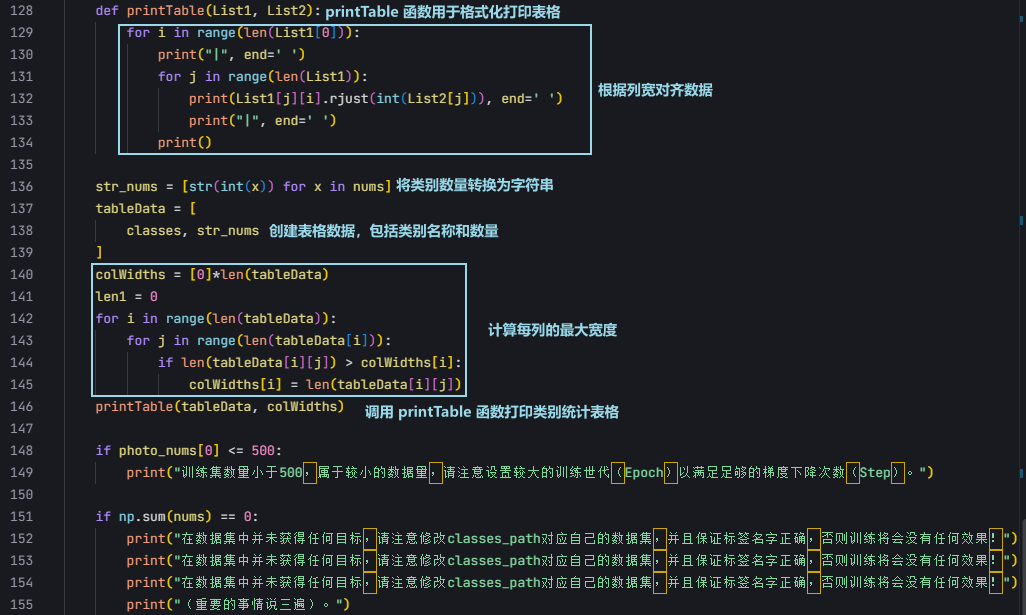Click 'if np.sum(nums) == 0:' condition
The image size is (1026, 615).
pos(177,516)
